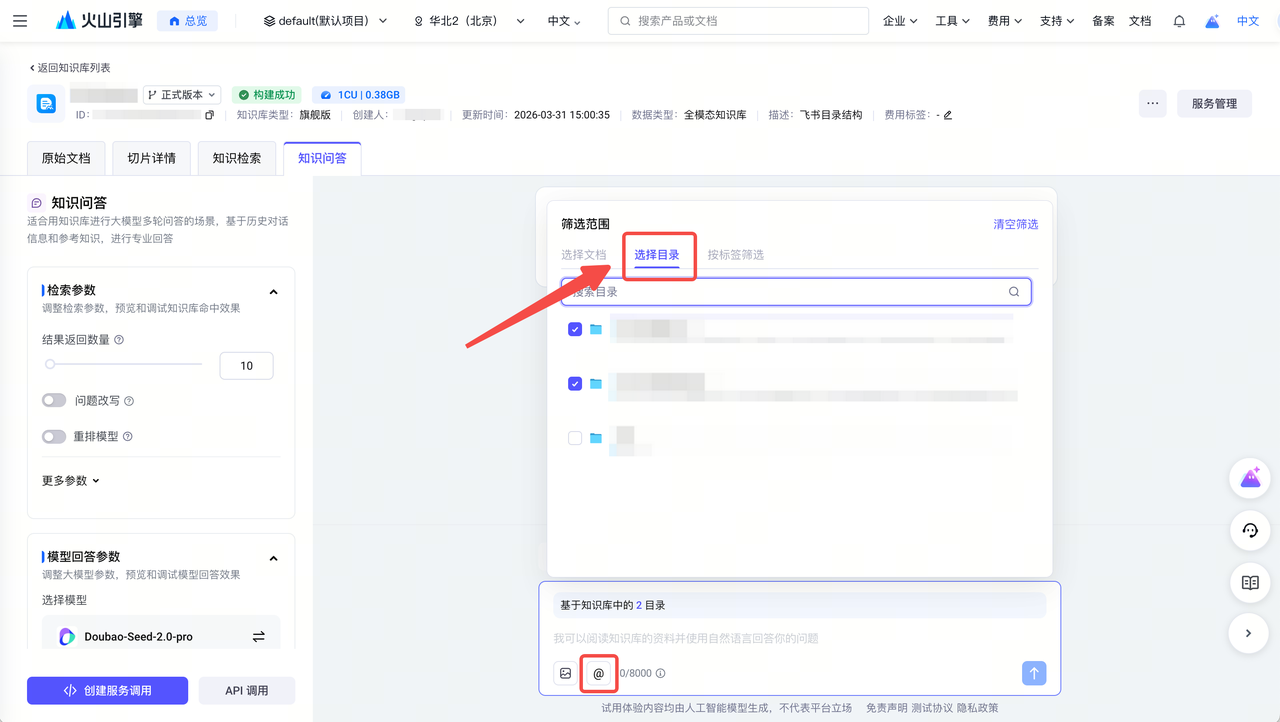Click the 火山引擎 logo

coord(99,21)
